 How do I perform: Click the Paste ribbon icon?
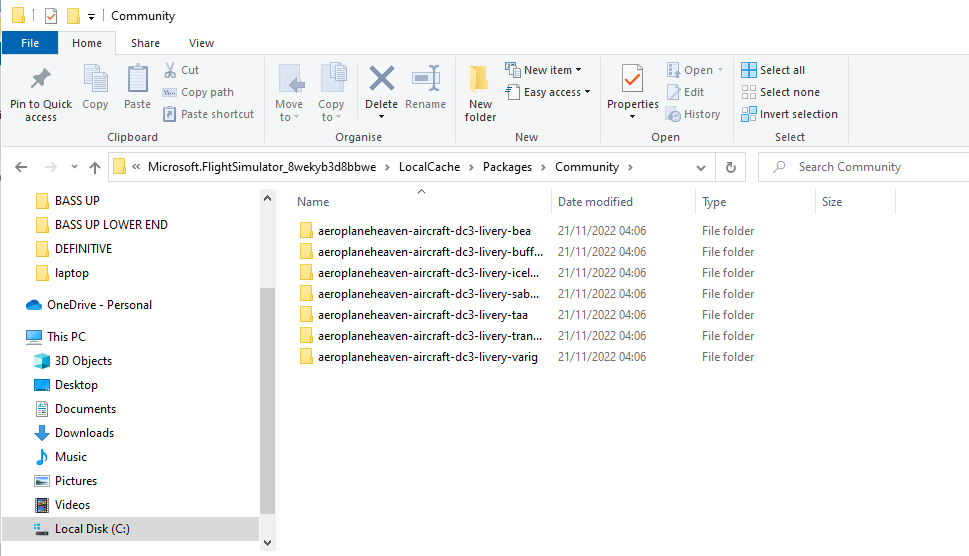[x=137, y=79]
